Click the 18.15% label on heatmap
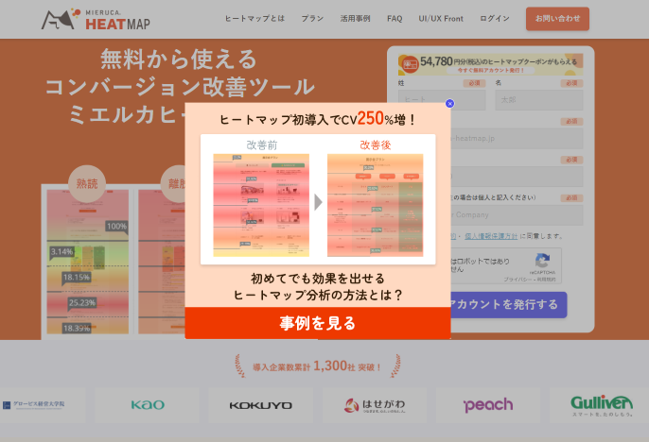 (77, 277)
